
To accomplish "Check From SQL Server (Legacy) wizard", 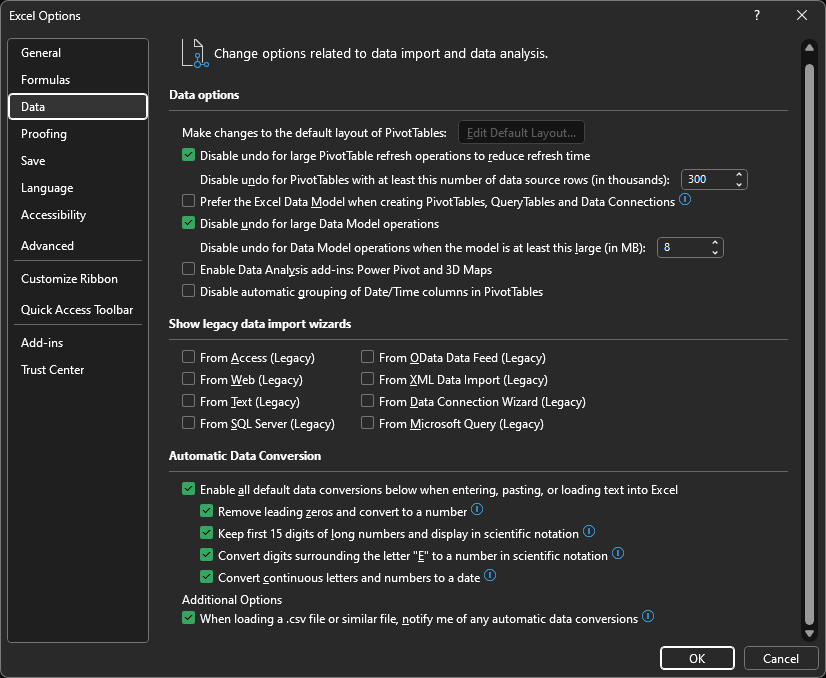I will [189, 423].
